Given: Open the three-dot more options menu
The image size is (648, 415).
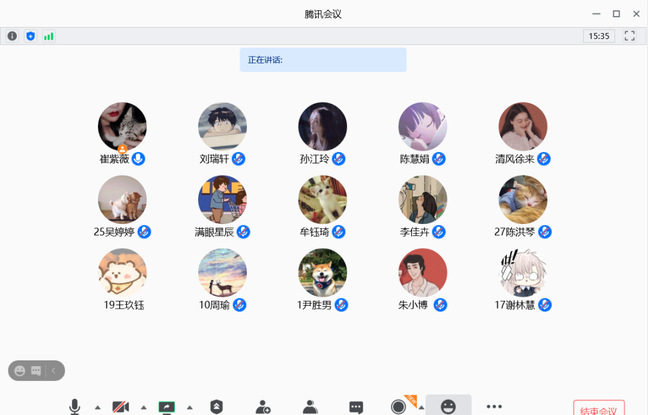Looking at the screenshot, I should pos(494,406).
